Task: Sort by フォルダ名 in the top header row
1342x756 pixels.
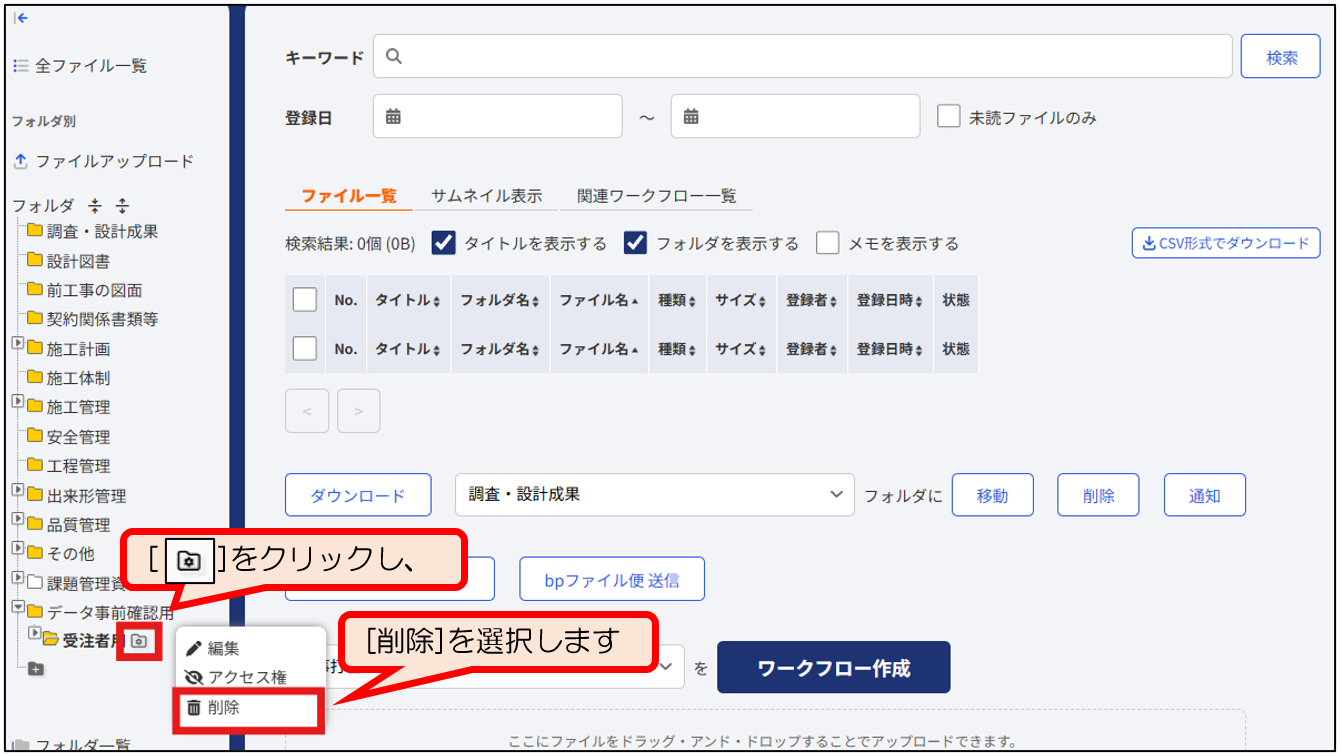Action: tap(500, 299)
